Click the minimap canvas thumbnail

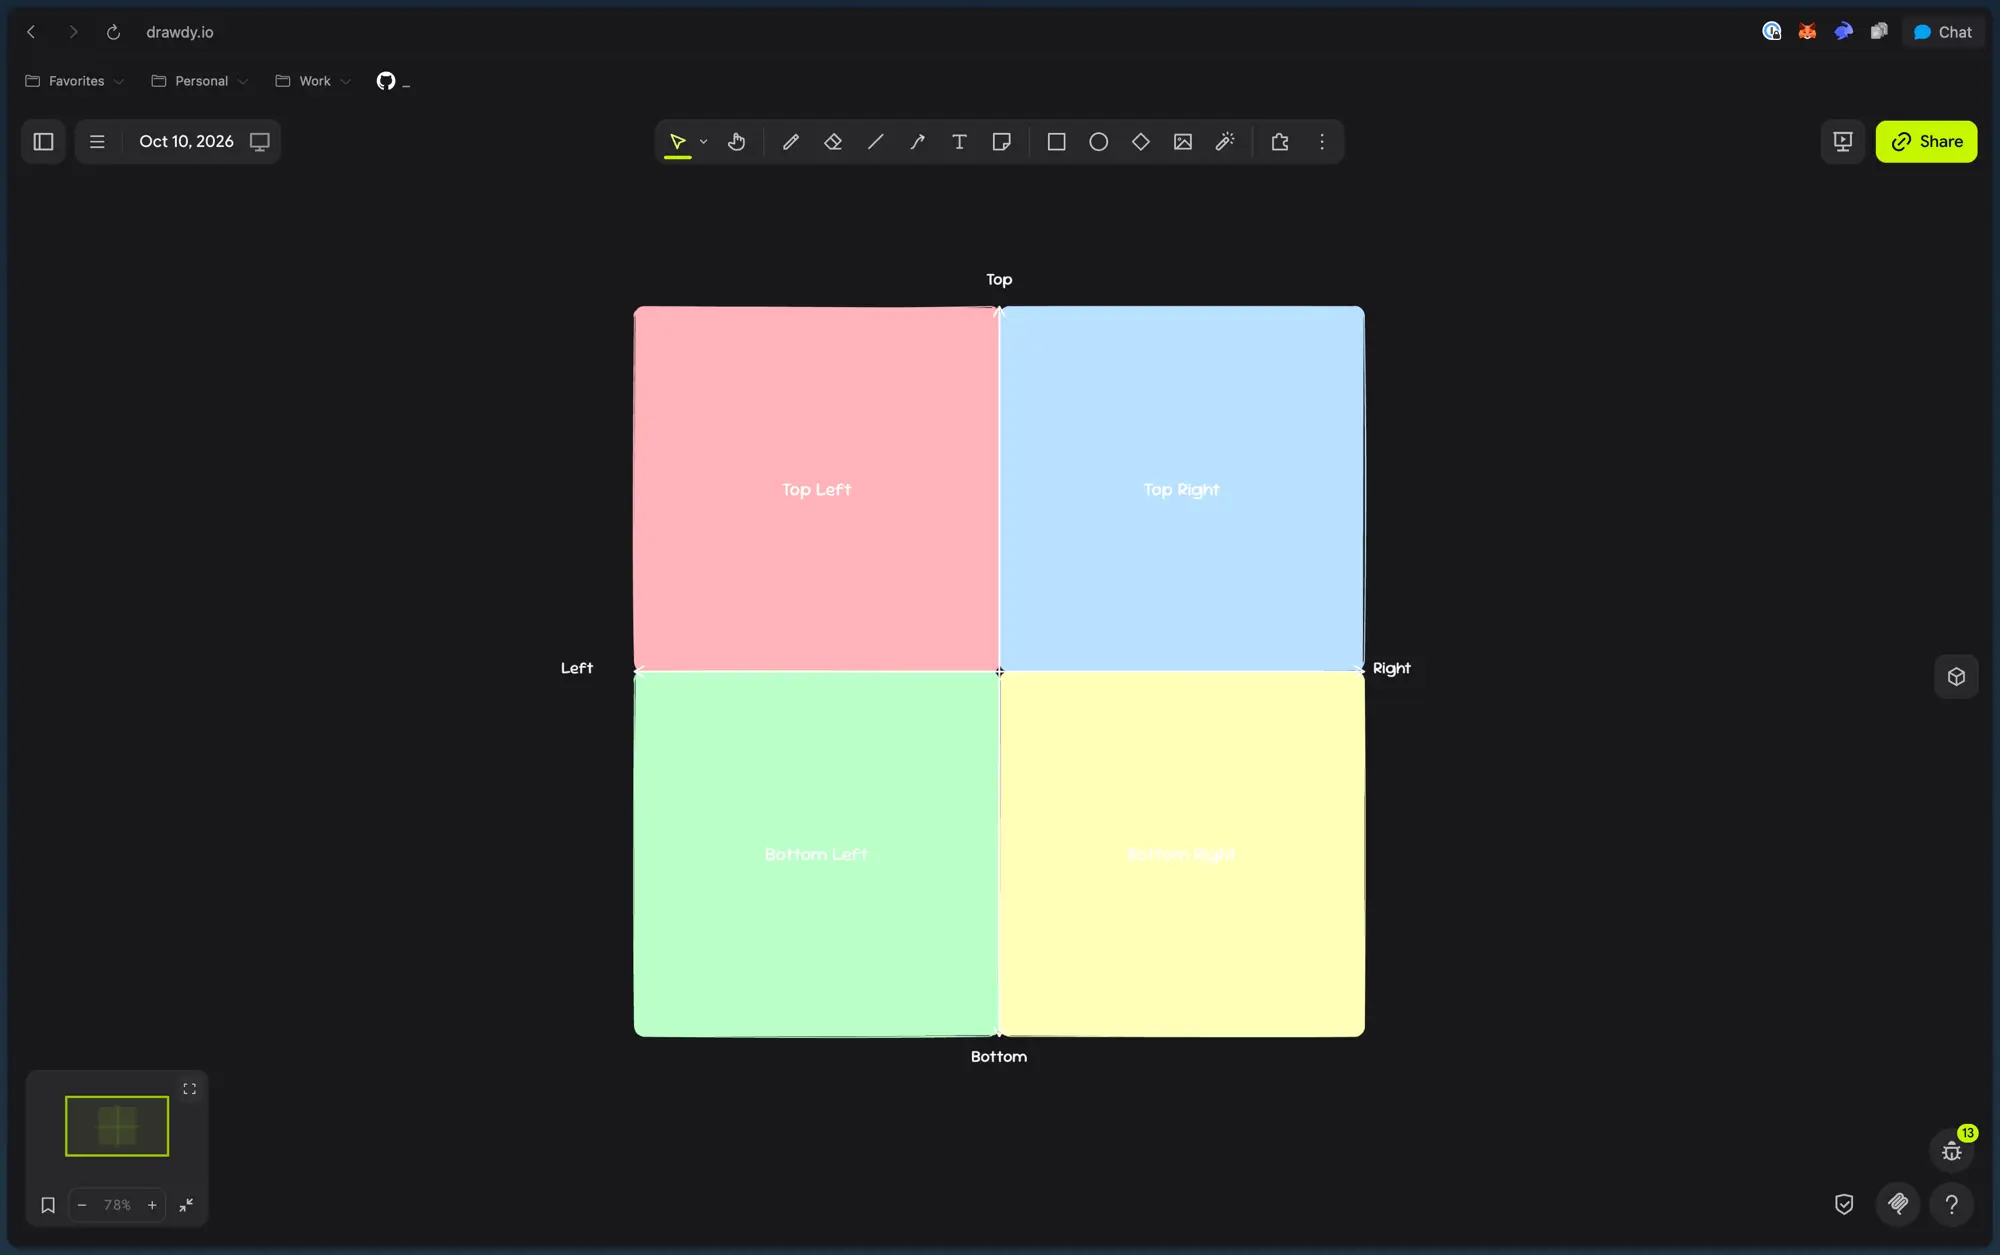(x=117, y=1126)
